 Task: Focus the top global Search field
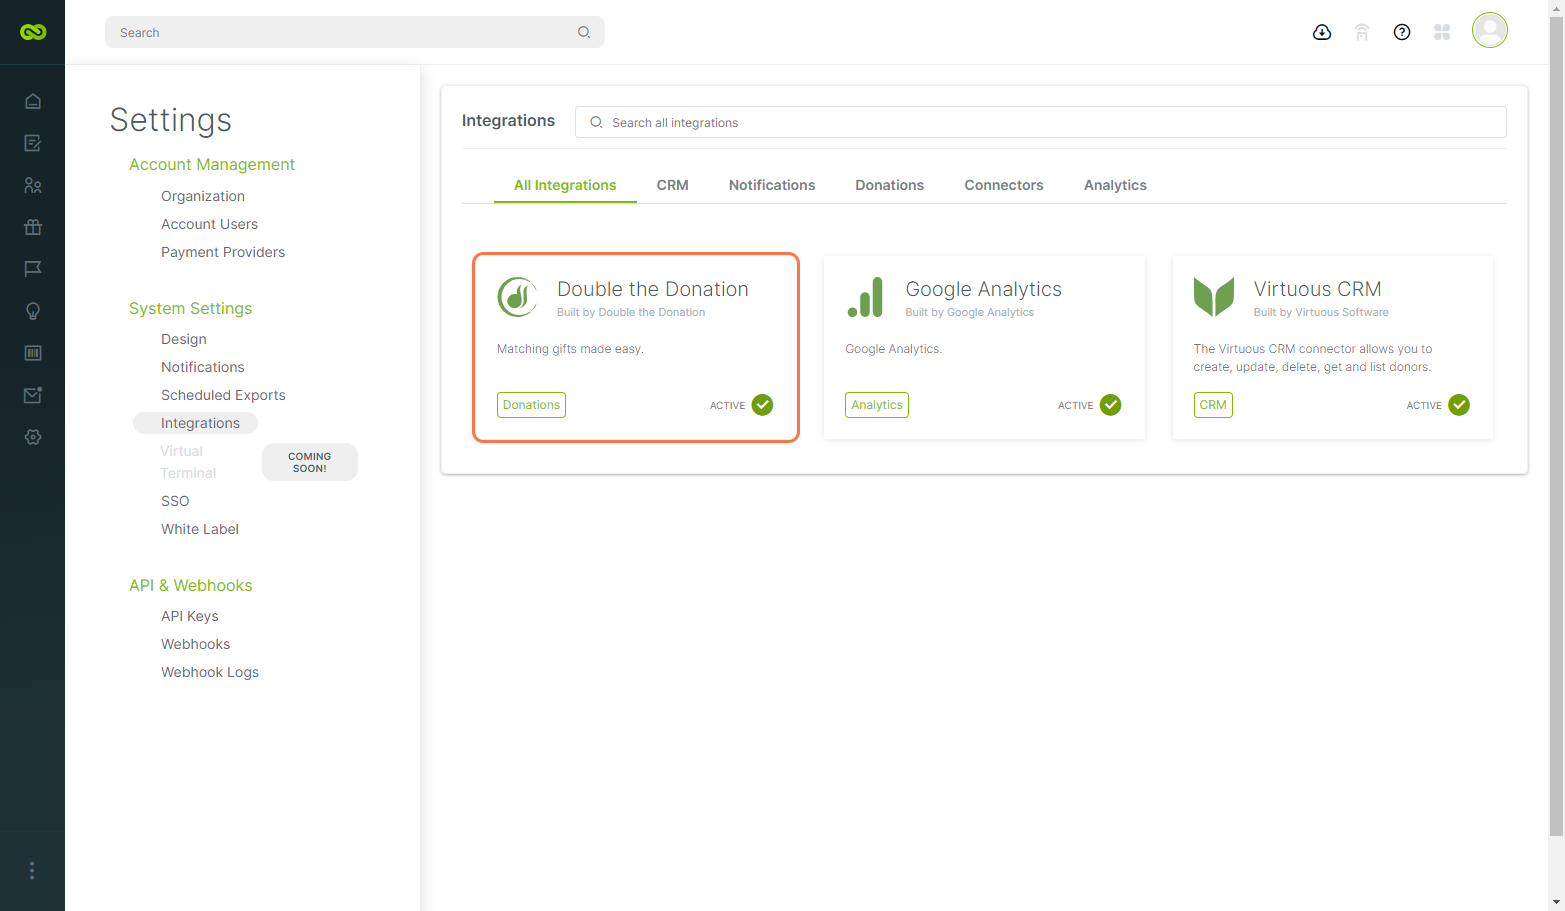(355, 32)
